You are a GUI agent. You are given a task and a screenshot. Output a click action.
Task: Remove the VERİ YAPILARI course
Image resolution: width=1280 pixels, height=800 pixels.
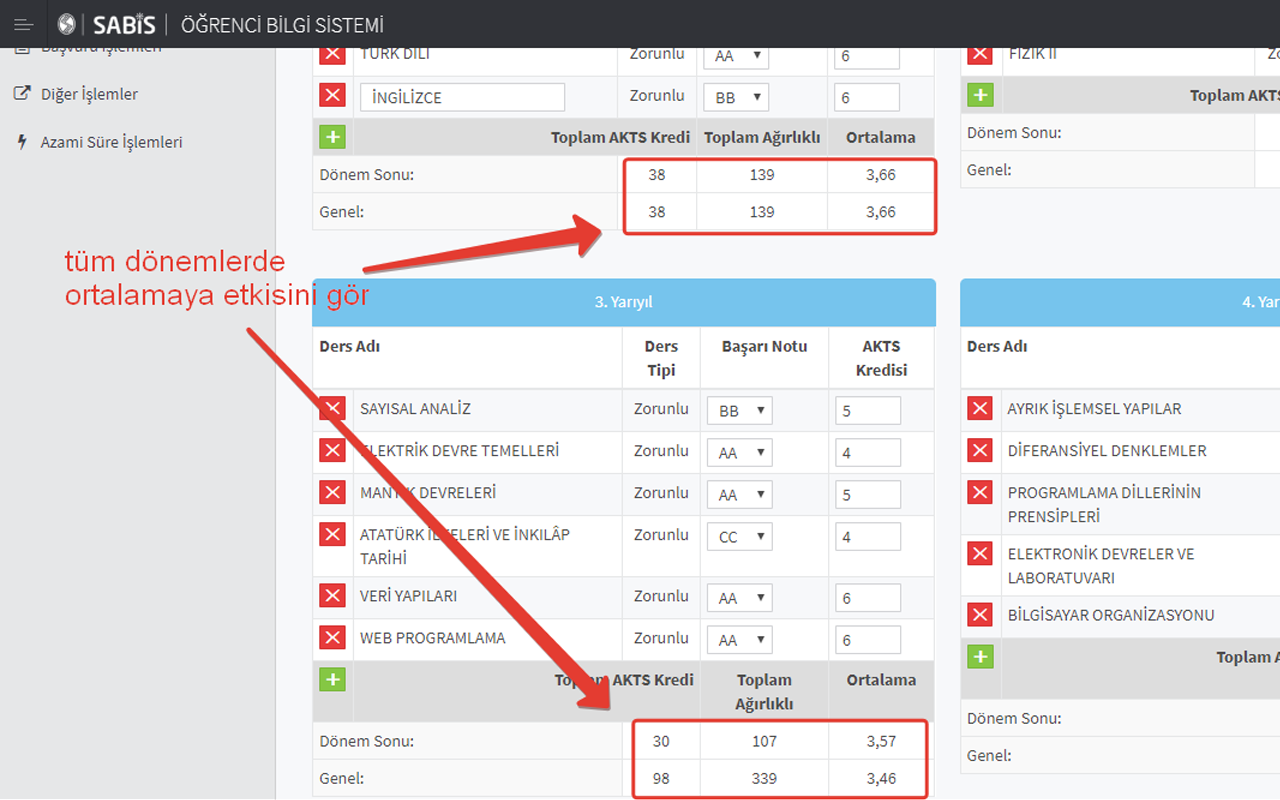[332, 596]
